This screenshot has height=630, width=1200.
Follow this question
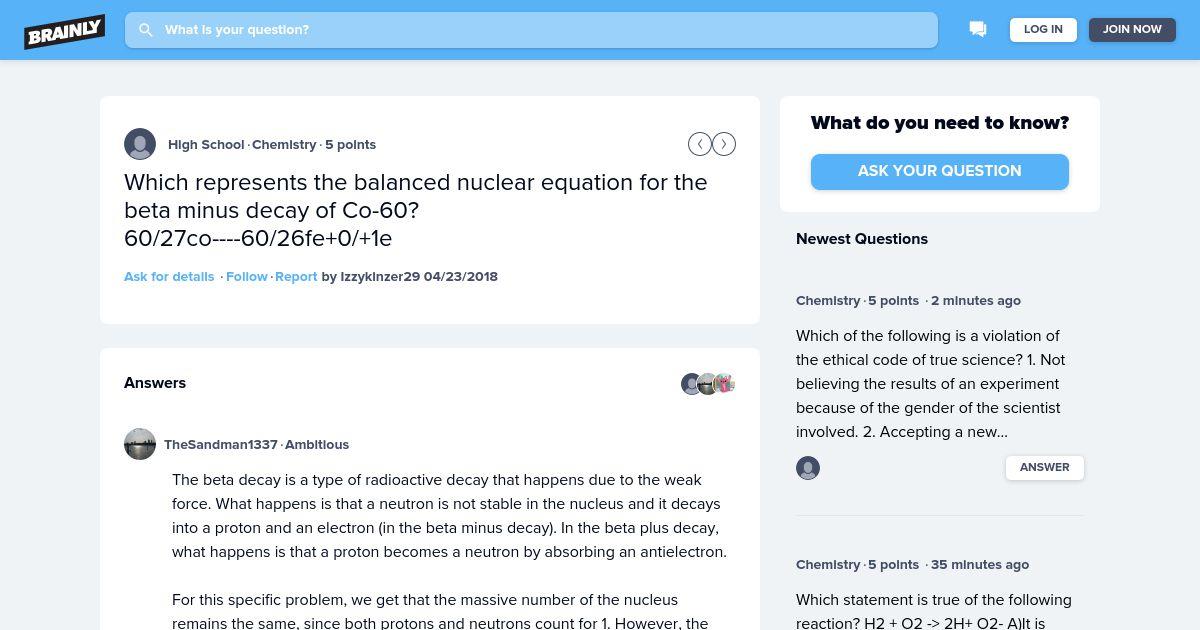pos(247,277)
